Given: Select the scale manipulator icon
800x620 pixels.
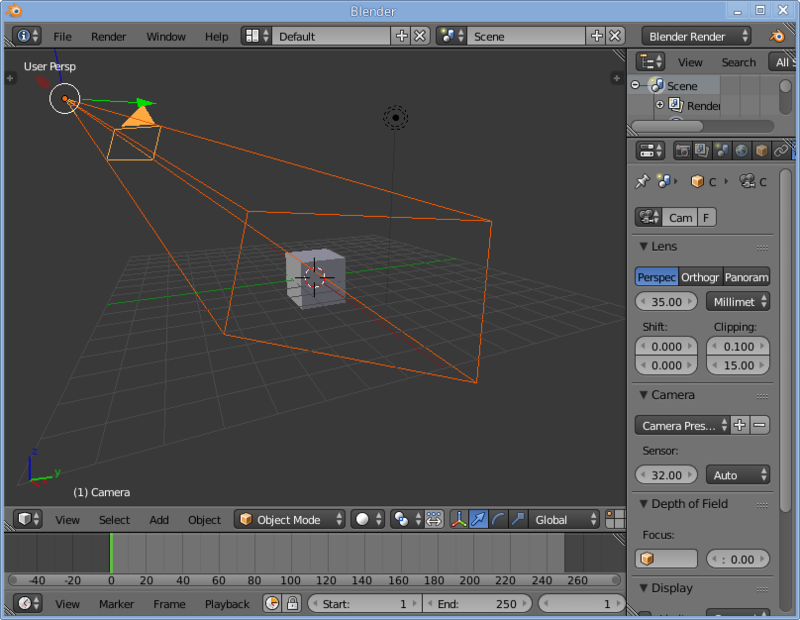Looking at the screenshot, I should (x=517, y=519).
